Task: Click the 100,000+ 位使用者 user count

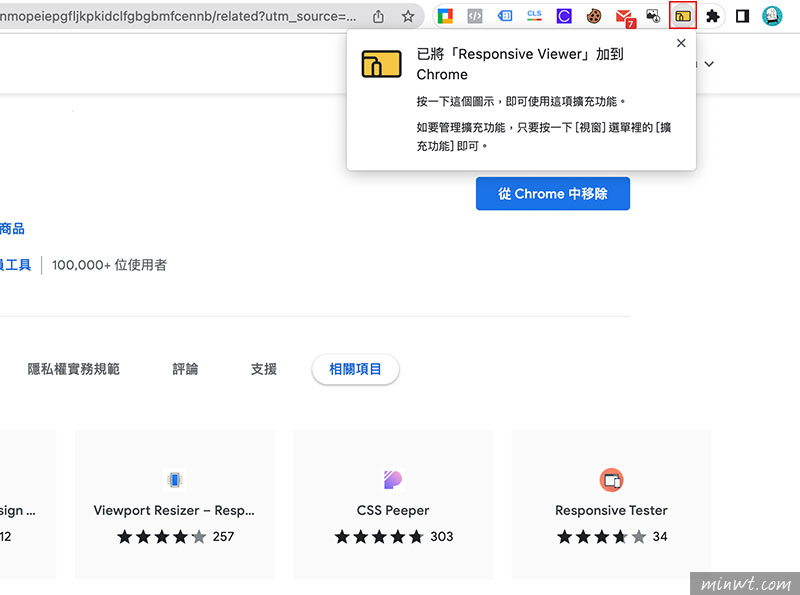Action: (109, 265)
